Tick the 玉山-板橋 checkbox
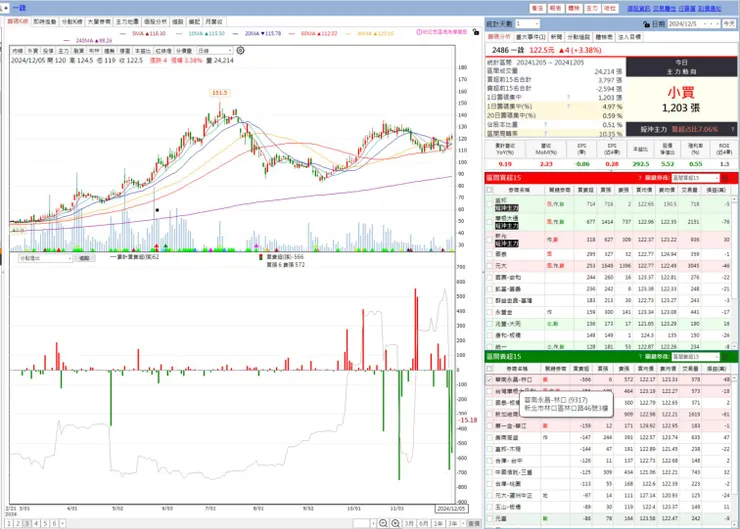 (x=489, y=507)
